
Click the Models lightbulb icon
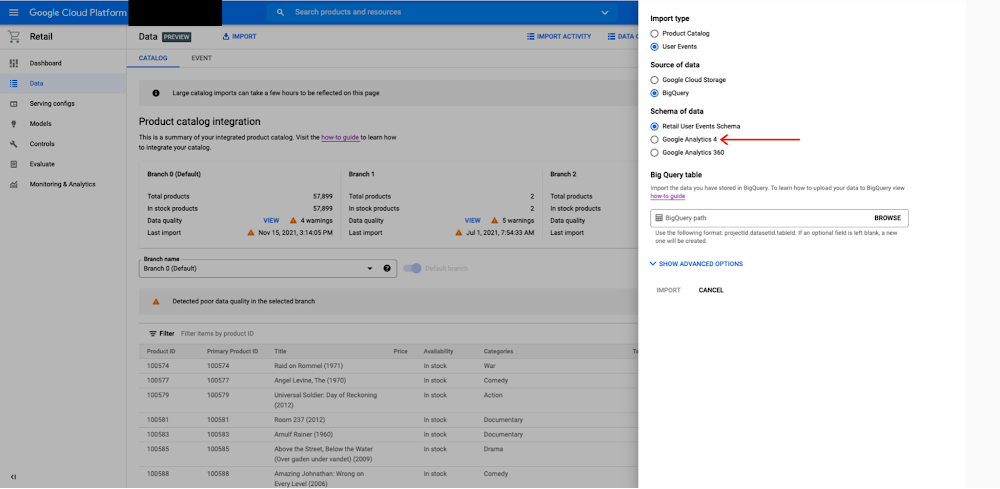click(x=13, y=124)
